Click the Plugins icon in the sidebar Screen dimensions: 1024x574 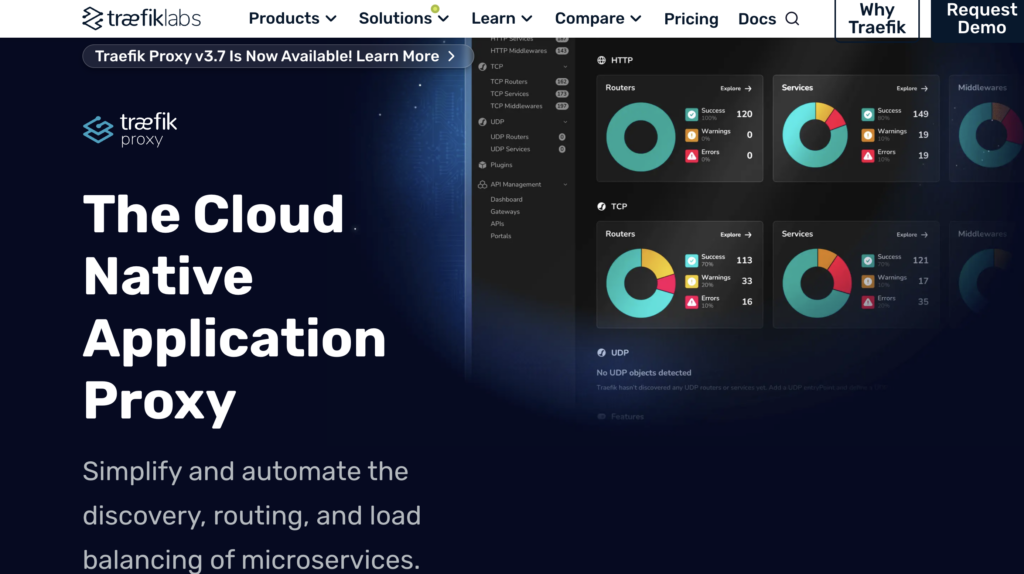click(482, 165)
